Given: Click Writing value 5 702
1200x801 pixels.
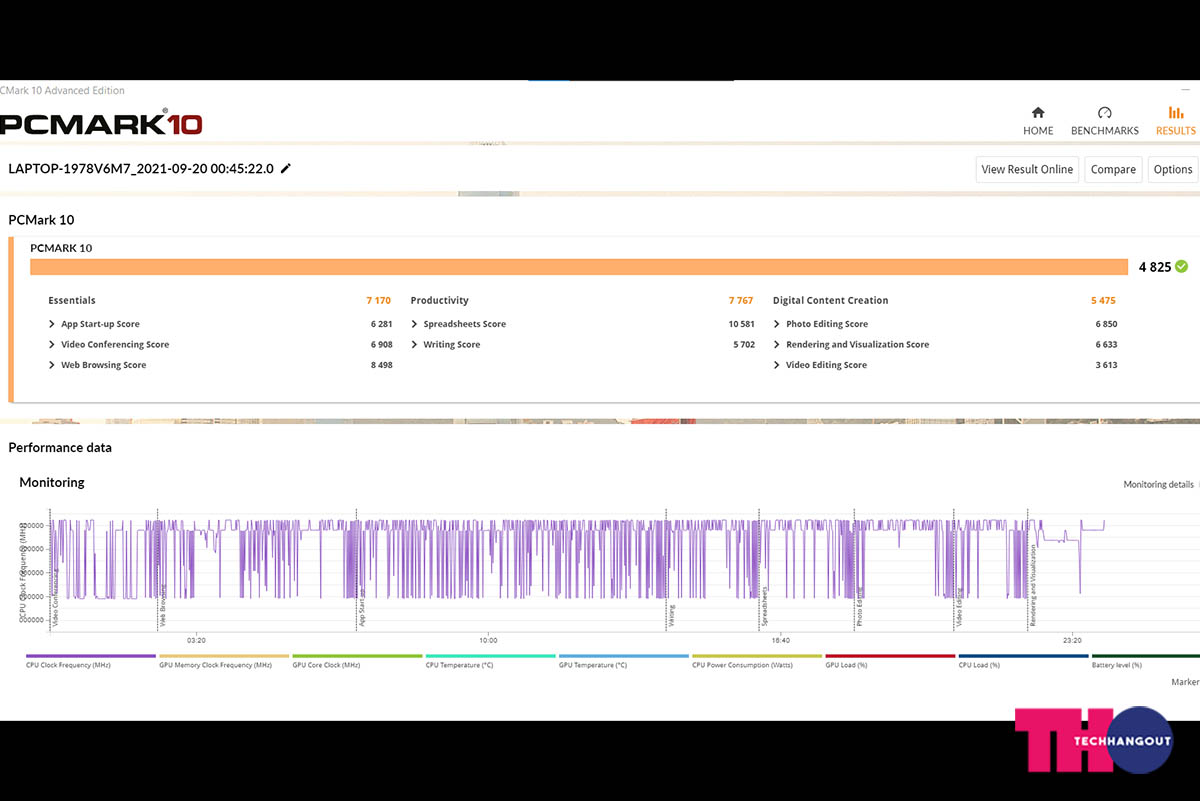Looking at the screenshot, I should [744, 344].
